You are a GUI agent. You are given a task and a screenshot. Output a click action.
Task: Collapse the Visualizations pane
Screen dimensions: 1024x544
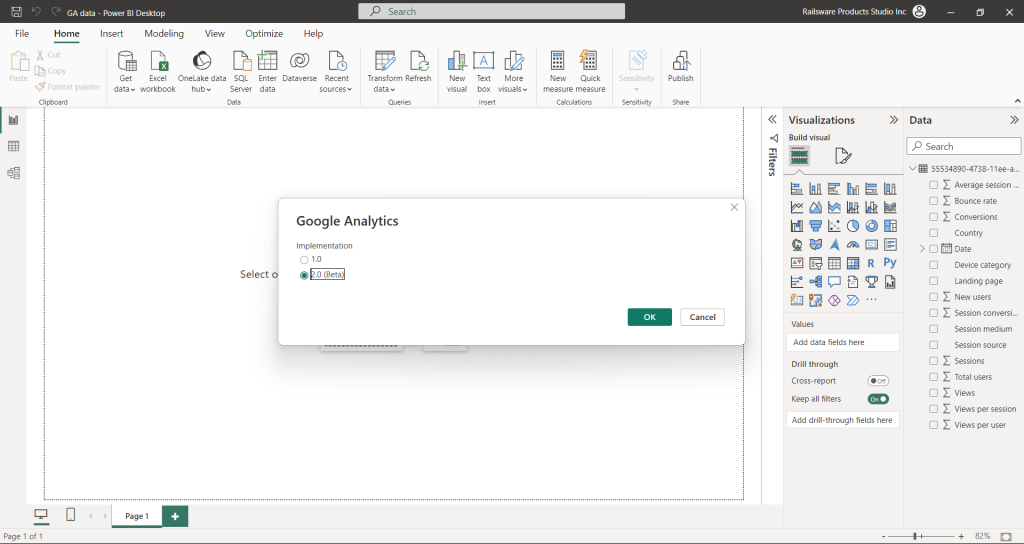[x=893, y=120]
